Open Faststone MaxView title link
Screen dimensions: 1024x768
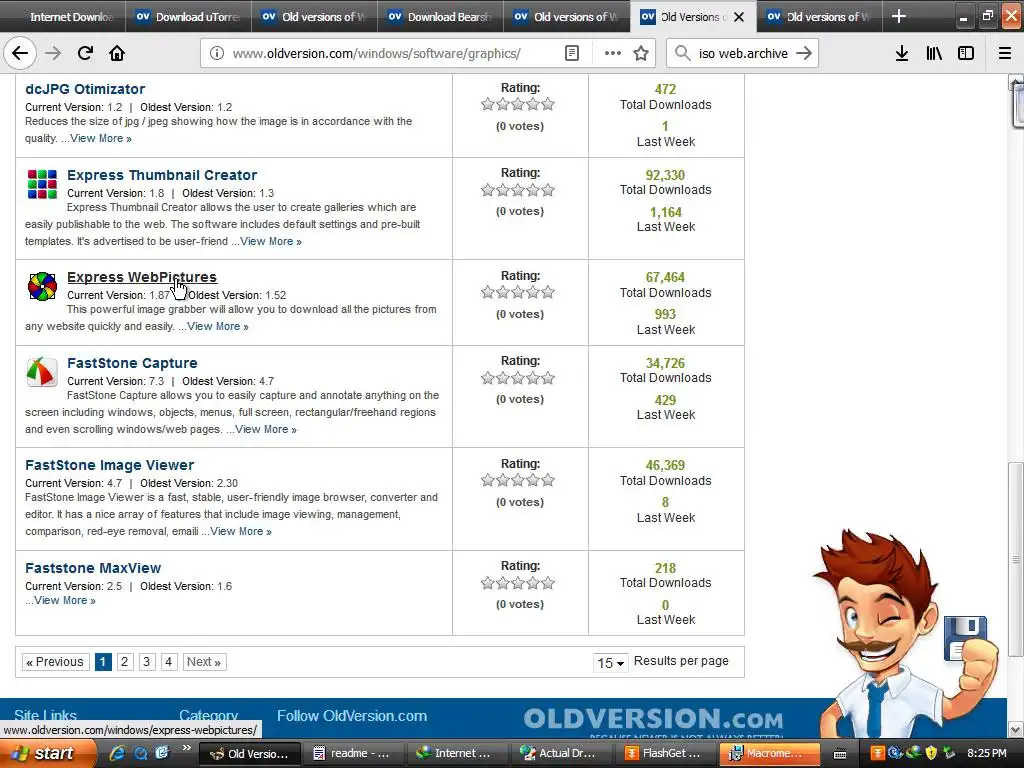click(93, 568)
